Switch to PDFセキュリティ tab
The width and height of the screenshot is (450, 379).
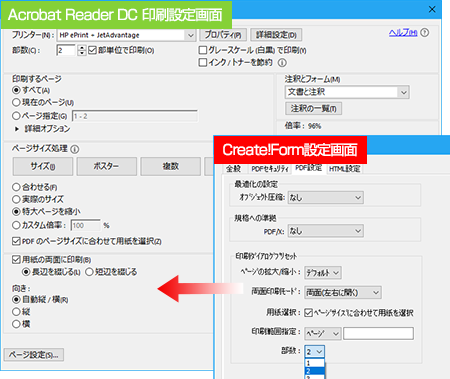tap(270, 169)
